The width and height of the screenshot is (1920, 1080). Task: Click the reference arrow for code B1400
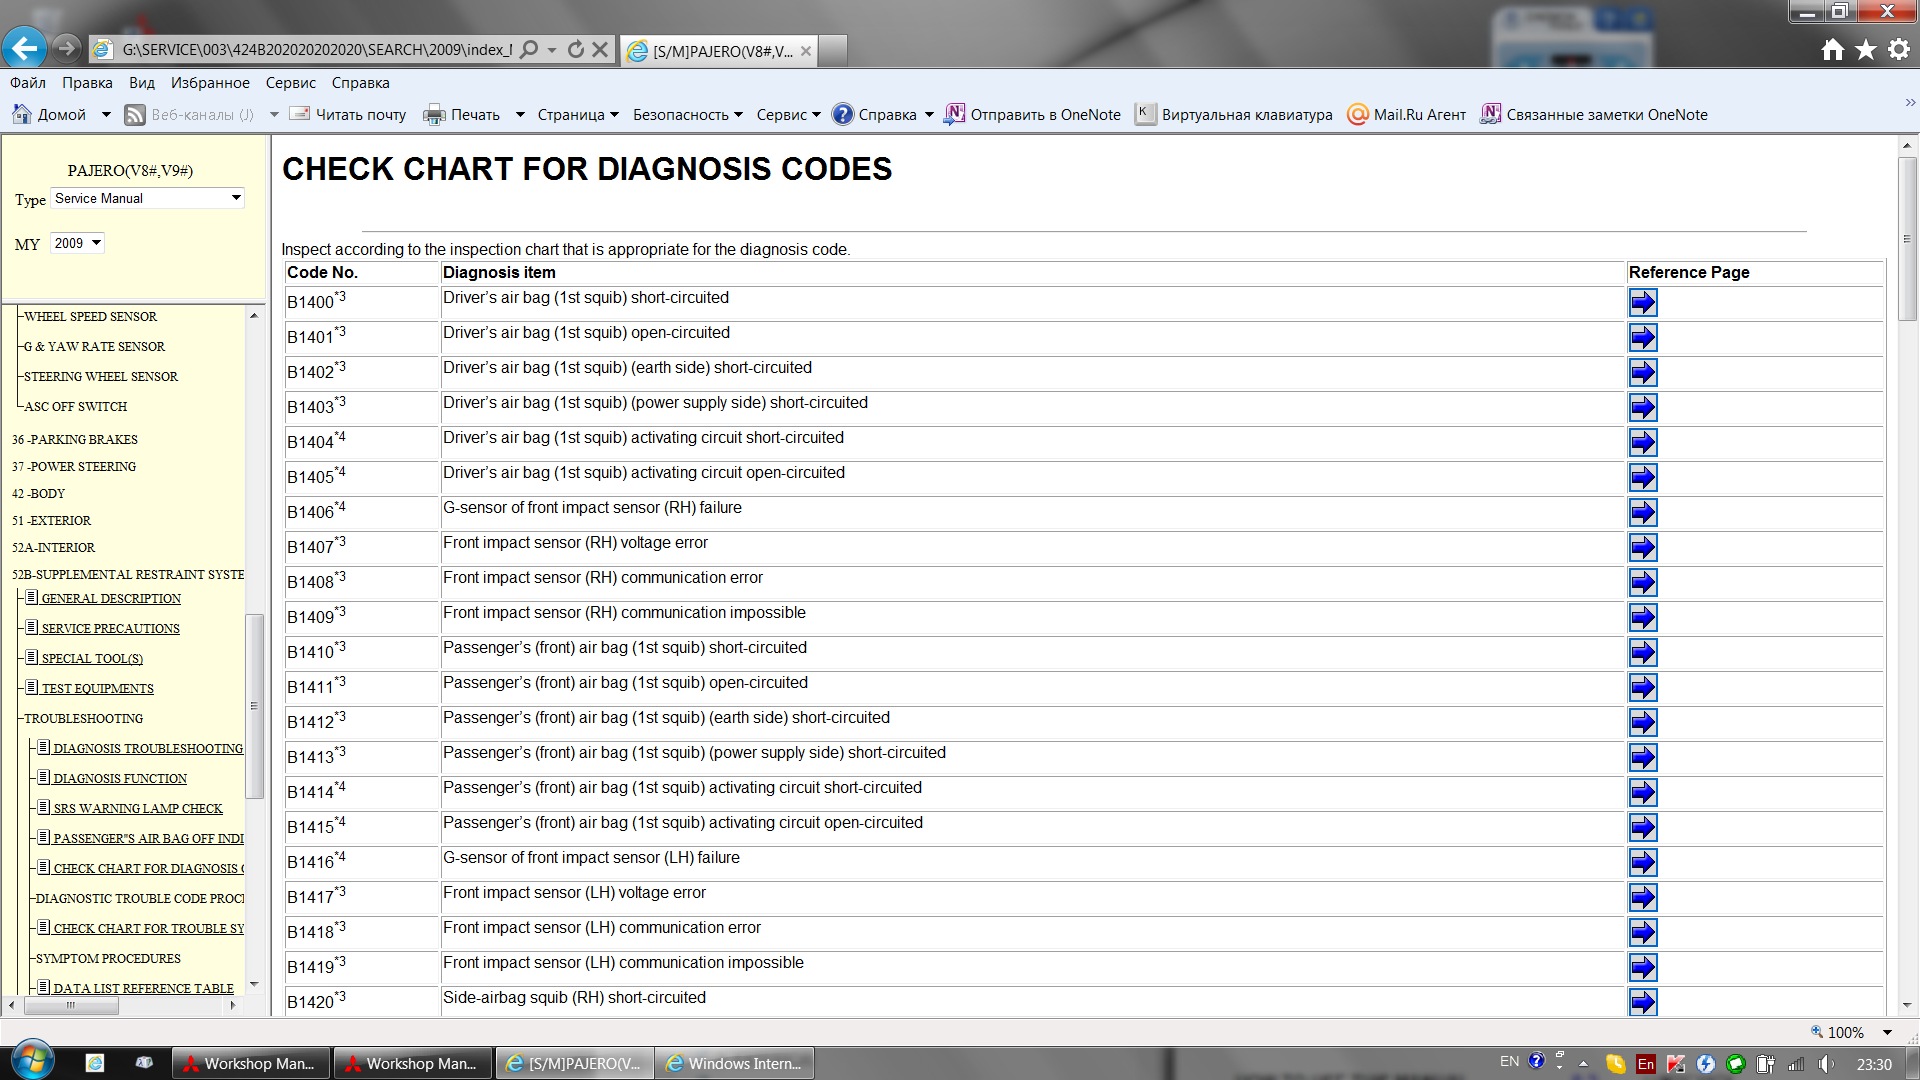coord(1642,302)
